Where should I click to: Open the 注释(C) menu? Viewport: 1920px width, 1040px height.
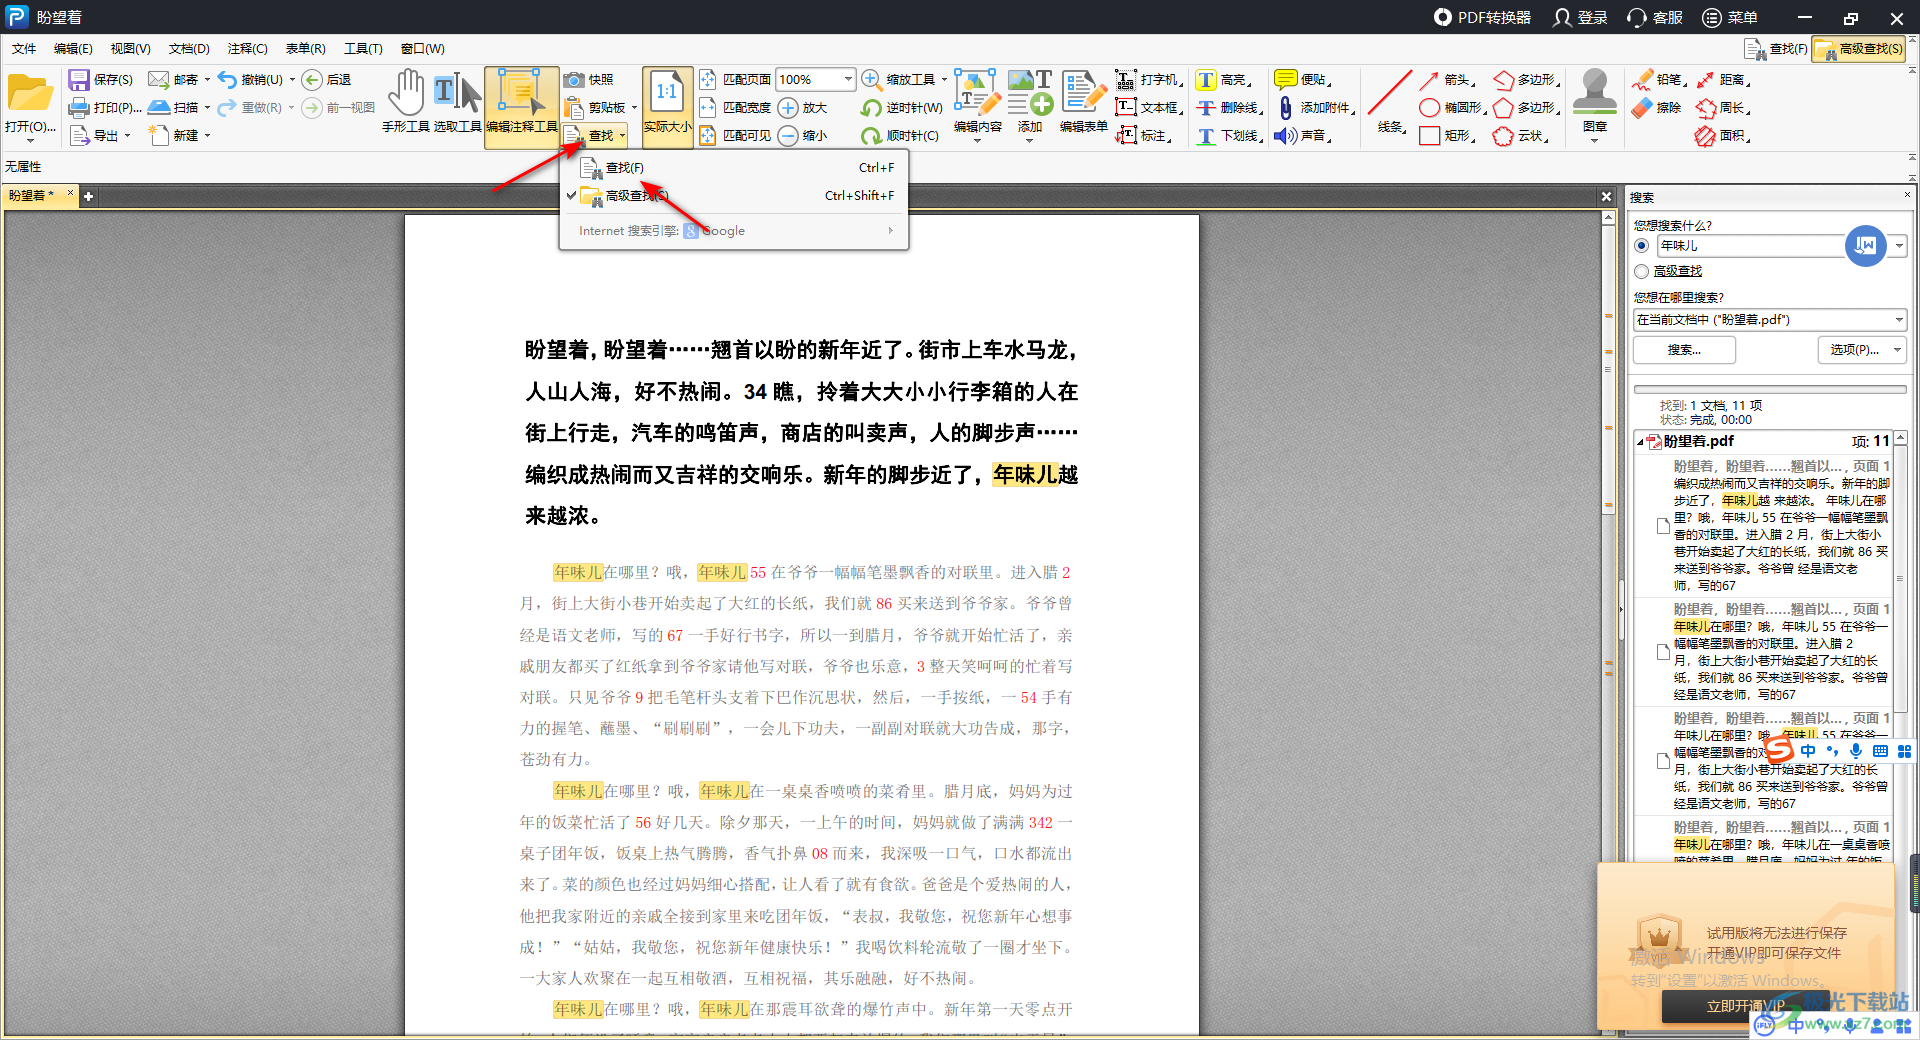(247, 48)
